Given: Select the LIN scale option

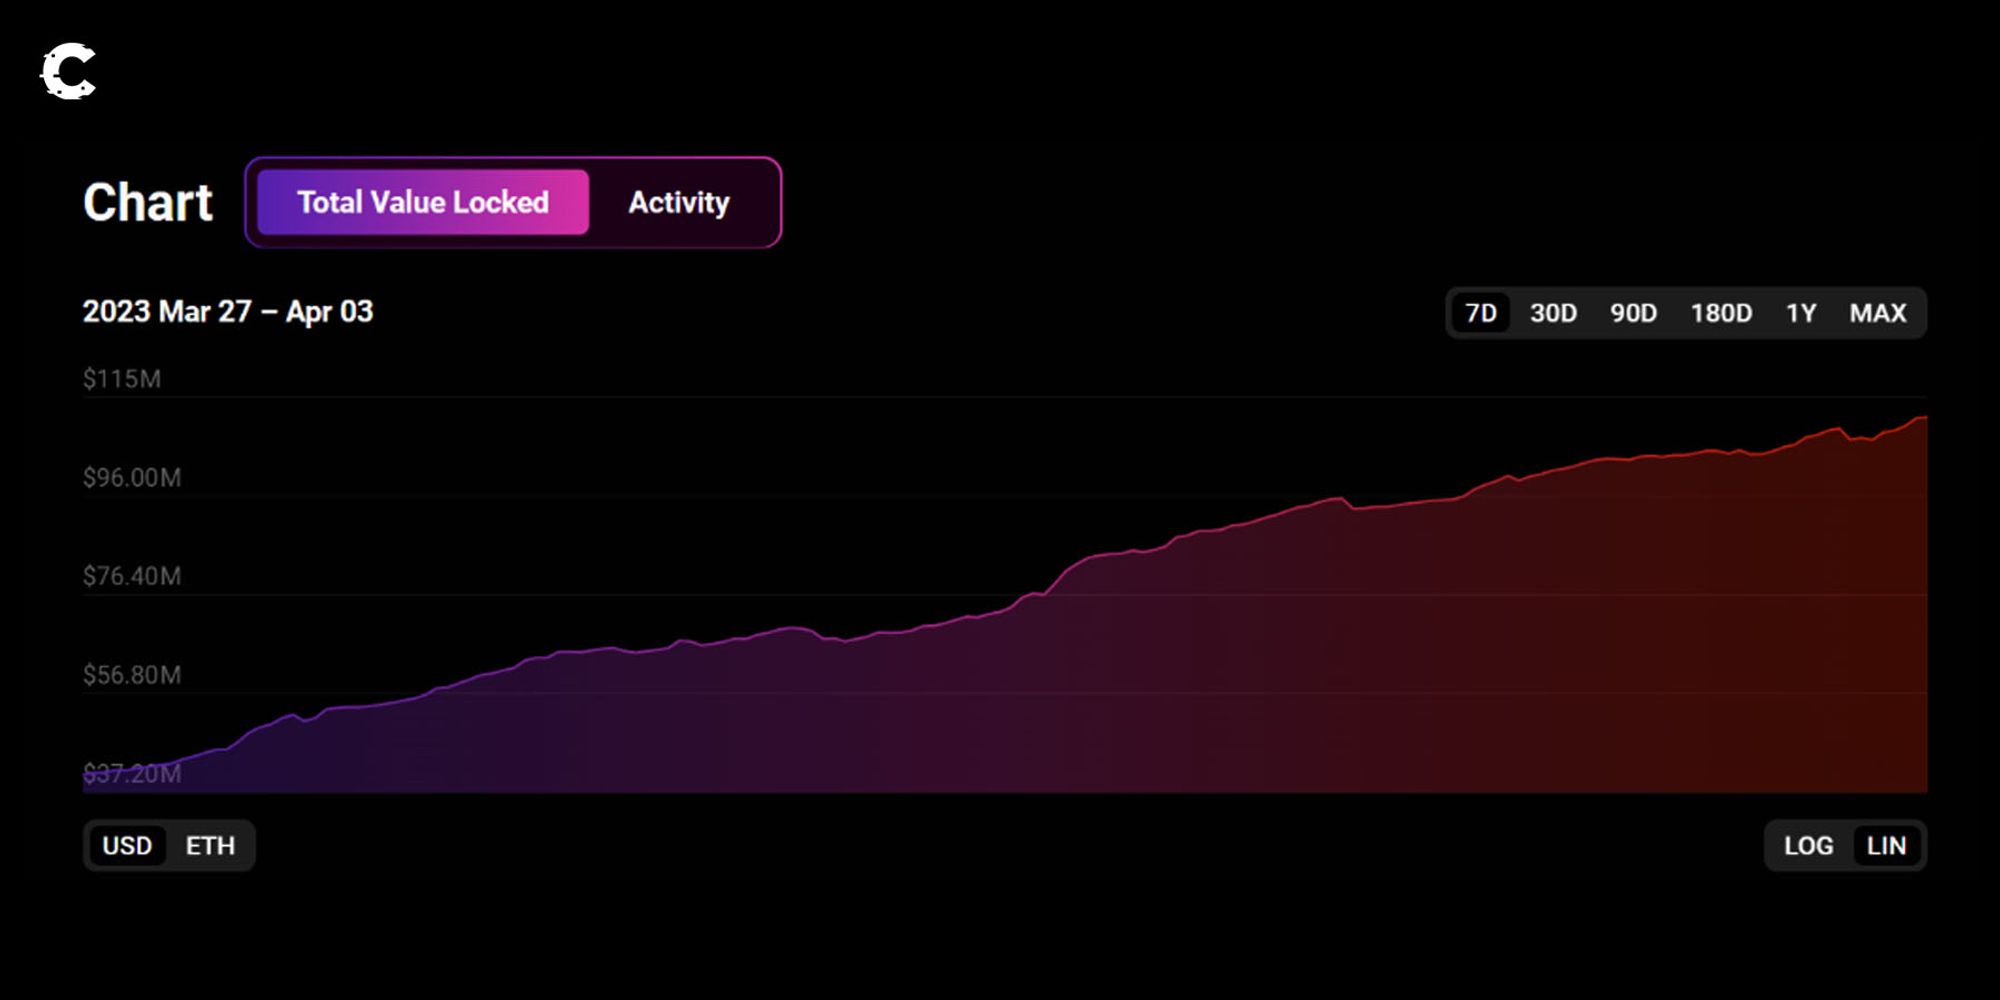Looking at the screenshot, I should [1886, 846].
